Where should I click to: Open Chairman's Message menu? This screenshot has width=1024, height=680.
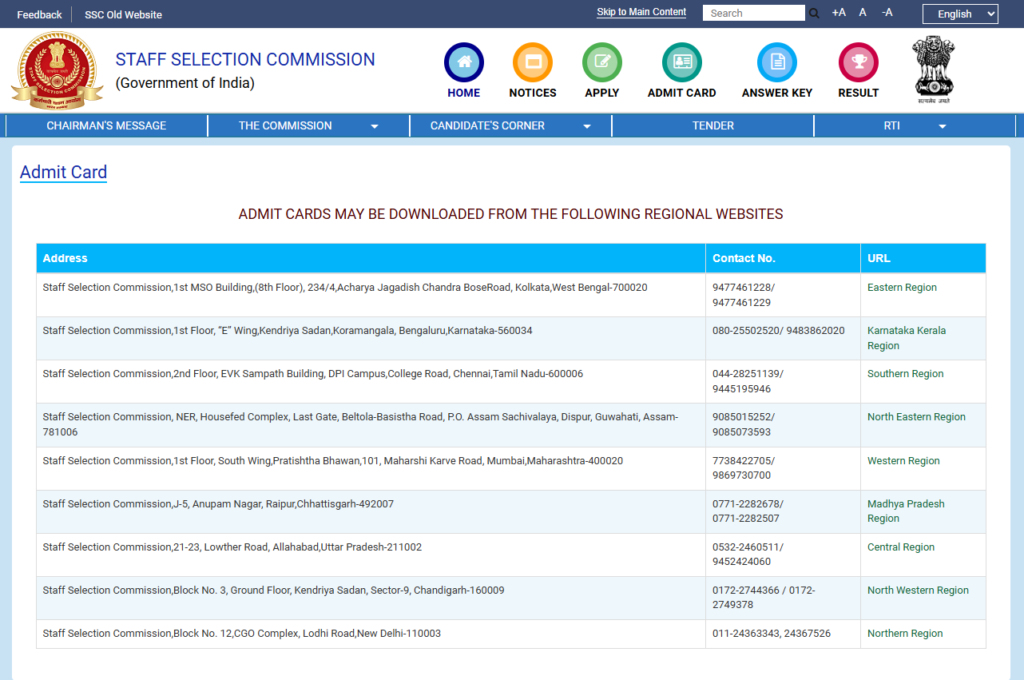click(106, 125)
